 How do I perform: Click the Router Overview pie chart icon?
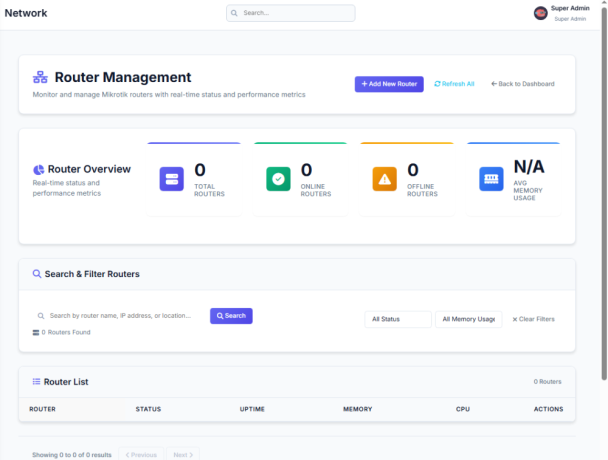coord(38,169)
